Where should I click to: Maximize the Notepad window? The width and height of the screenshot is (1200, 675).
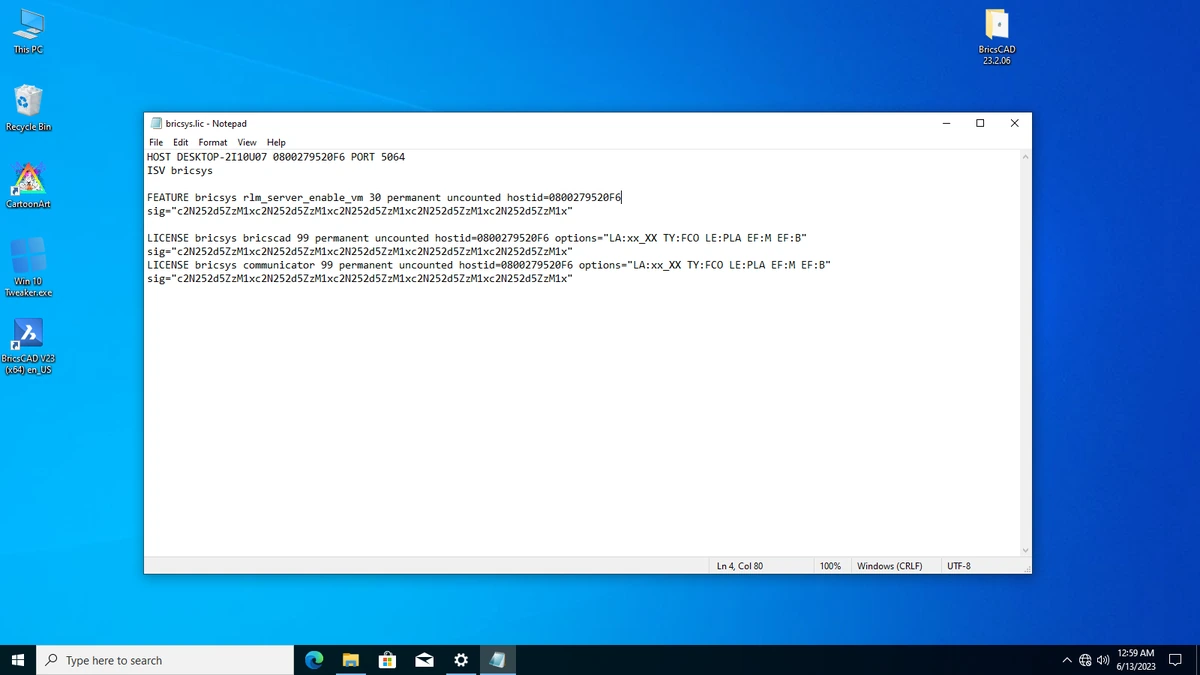point(980,123)
